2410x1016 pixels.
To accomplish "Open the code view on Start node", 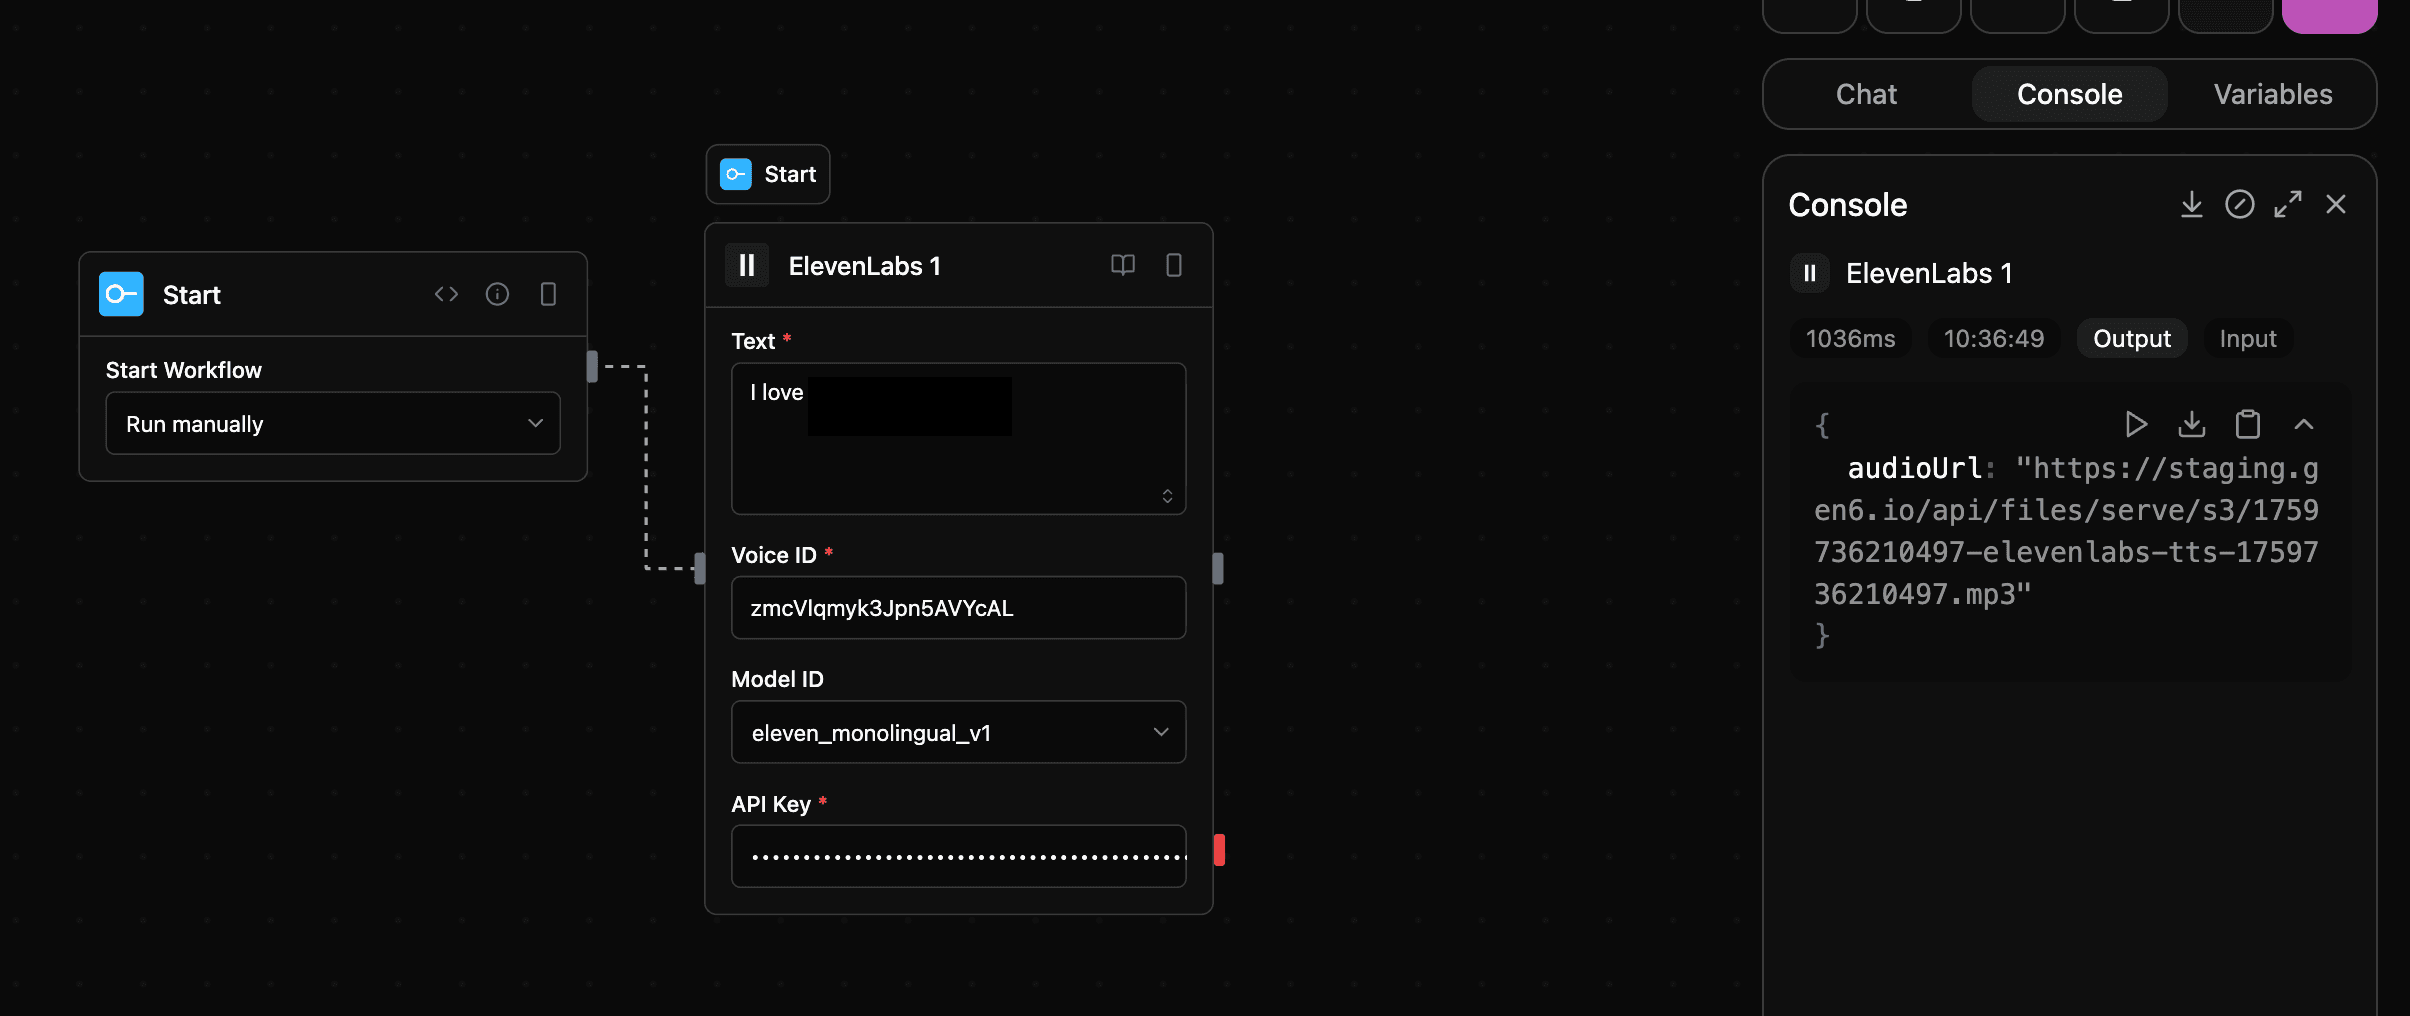I will (x=446, y=293).
